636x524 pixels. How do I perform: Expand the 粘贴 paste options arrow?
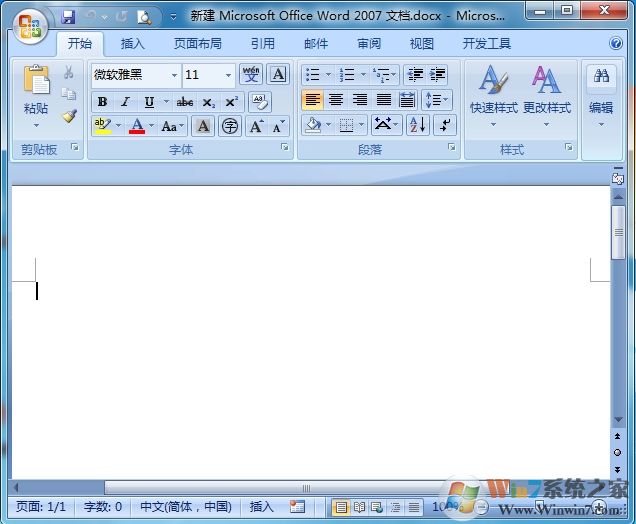(x=36, y=125)
